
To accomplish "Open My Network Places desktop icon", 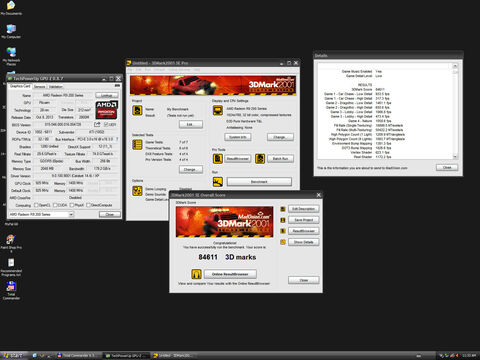I will point(11,56).
